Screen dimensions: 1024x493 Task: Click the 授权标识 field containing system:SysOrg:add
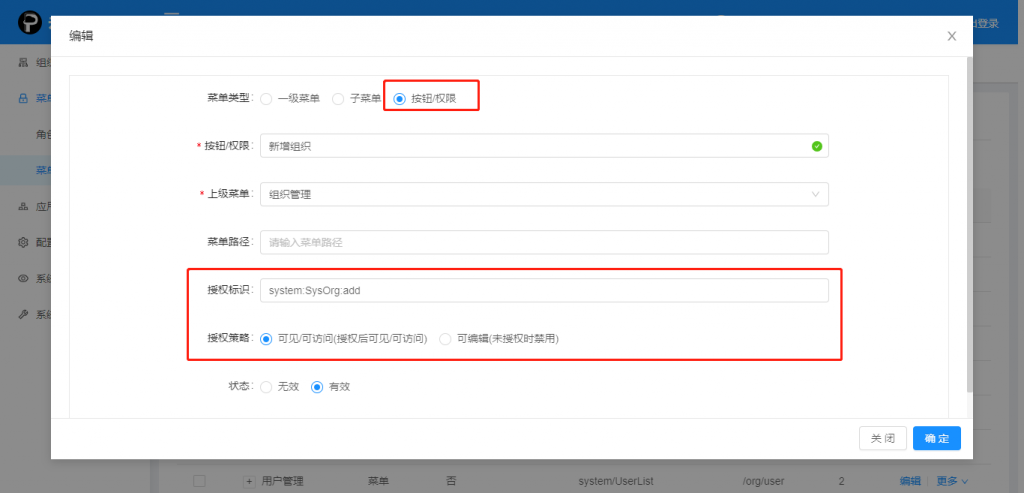point(543,290)
